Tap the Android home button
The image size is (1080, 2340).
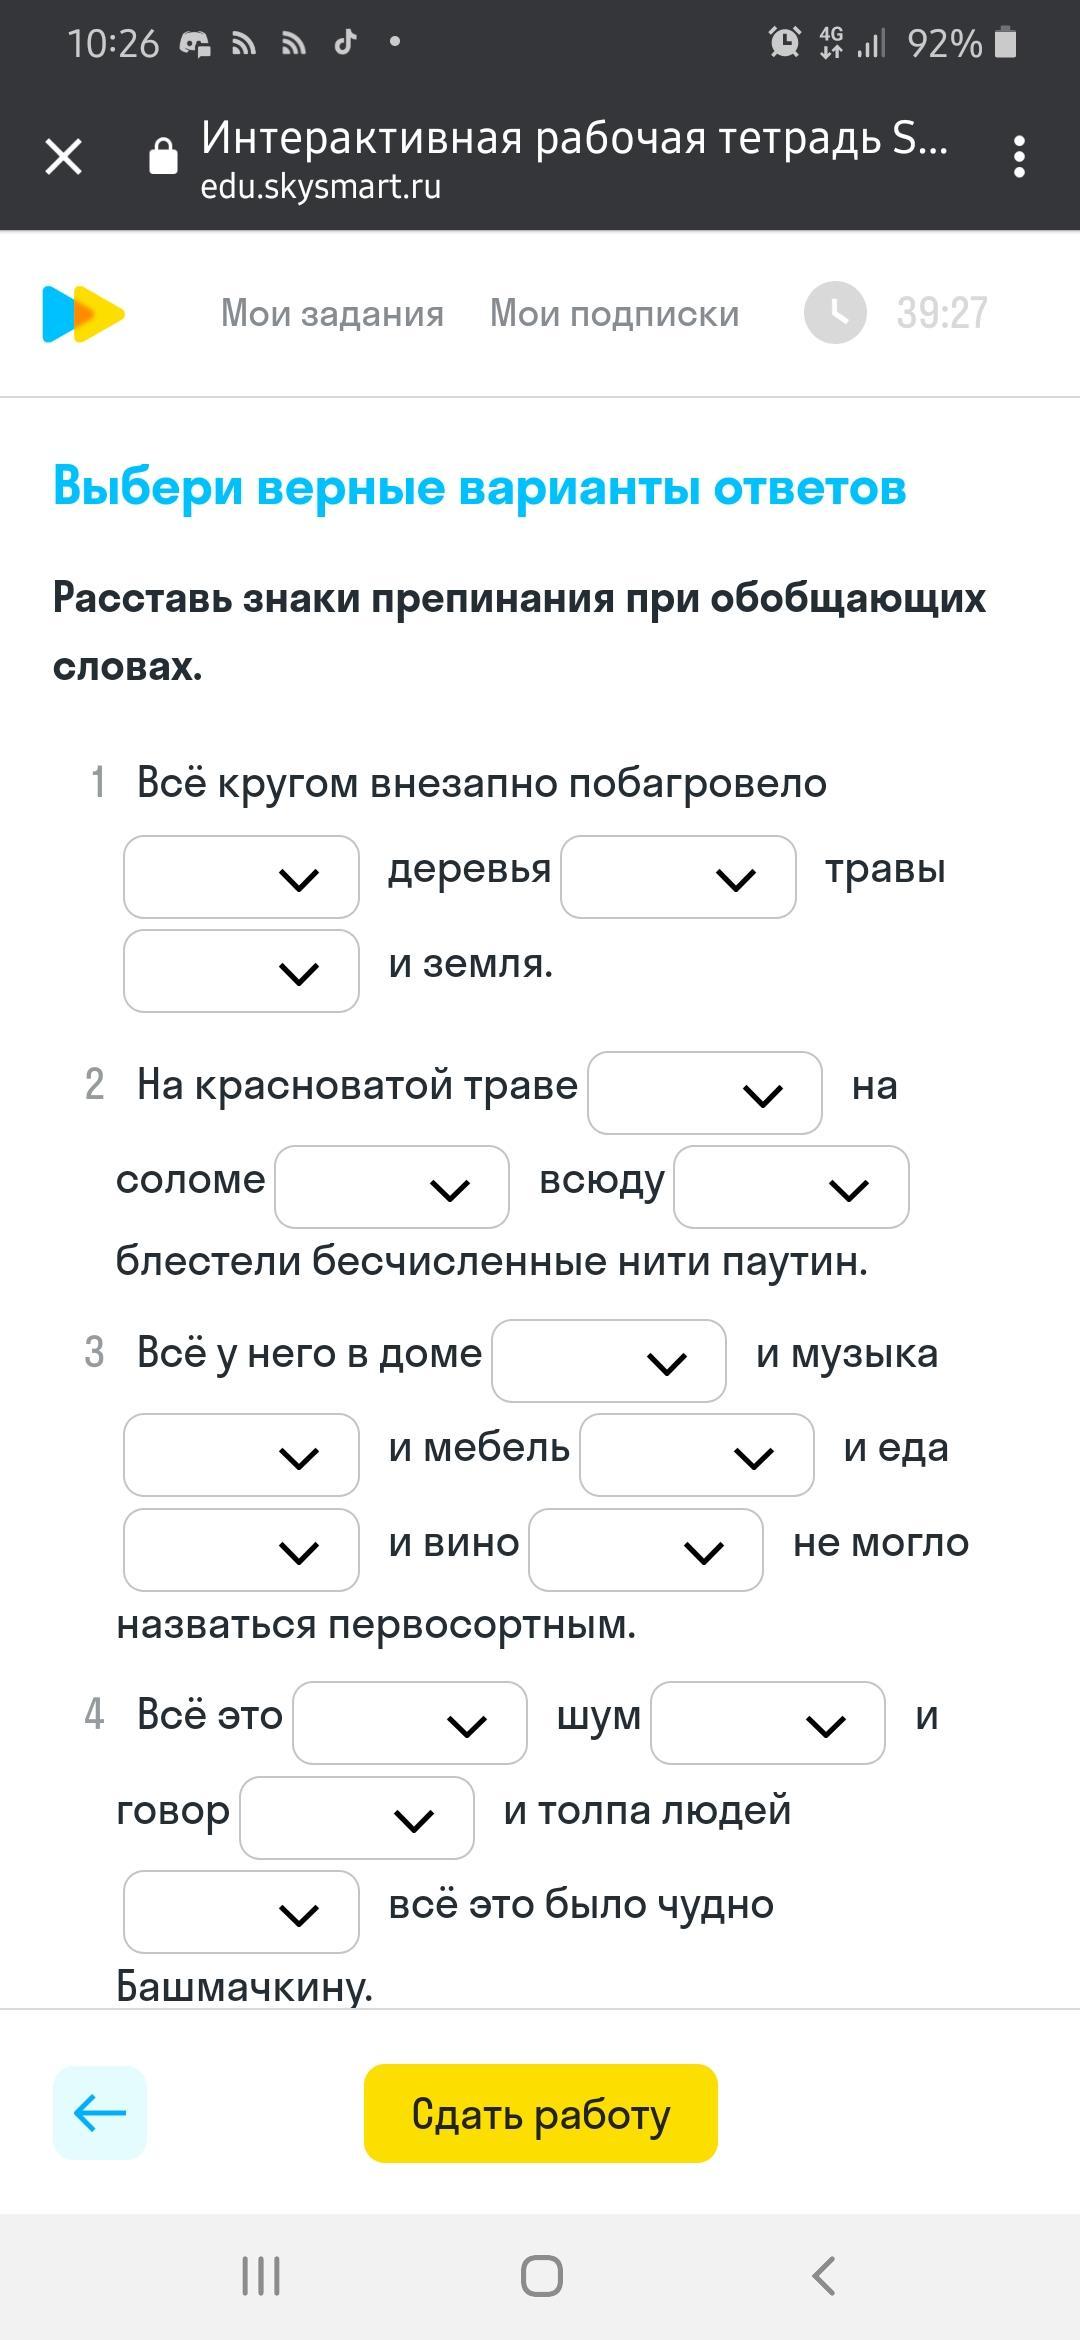pos(541,2275)
